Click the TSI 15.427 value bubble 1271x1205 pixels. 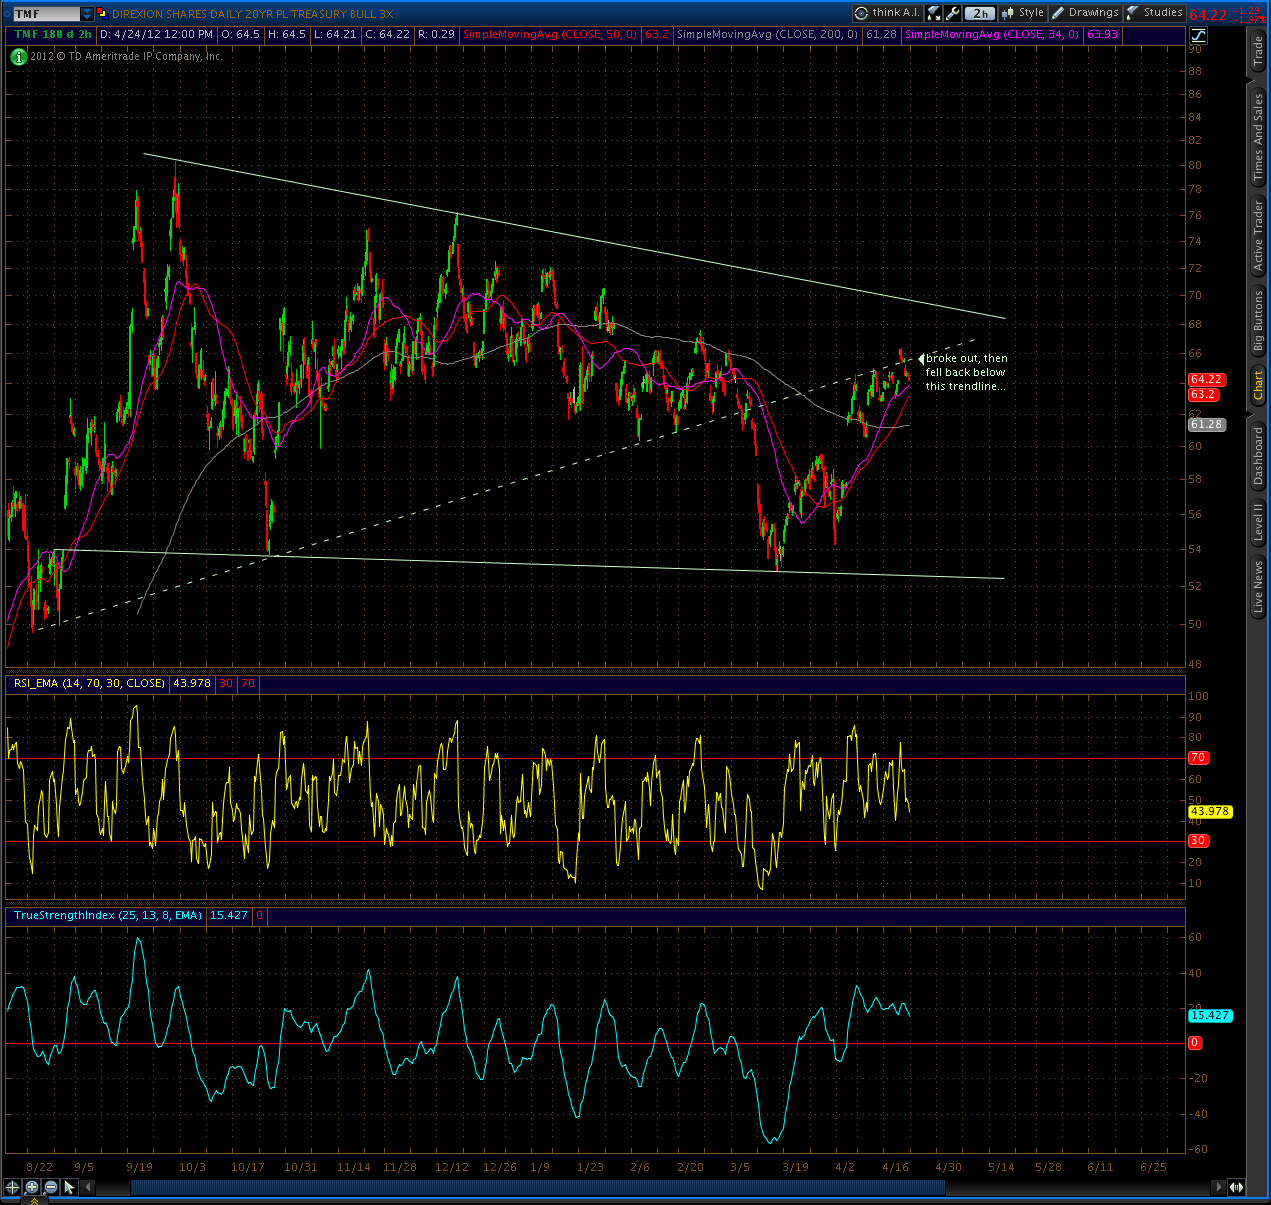(1210, 1016)
